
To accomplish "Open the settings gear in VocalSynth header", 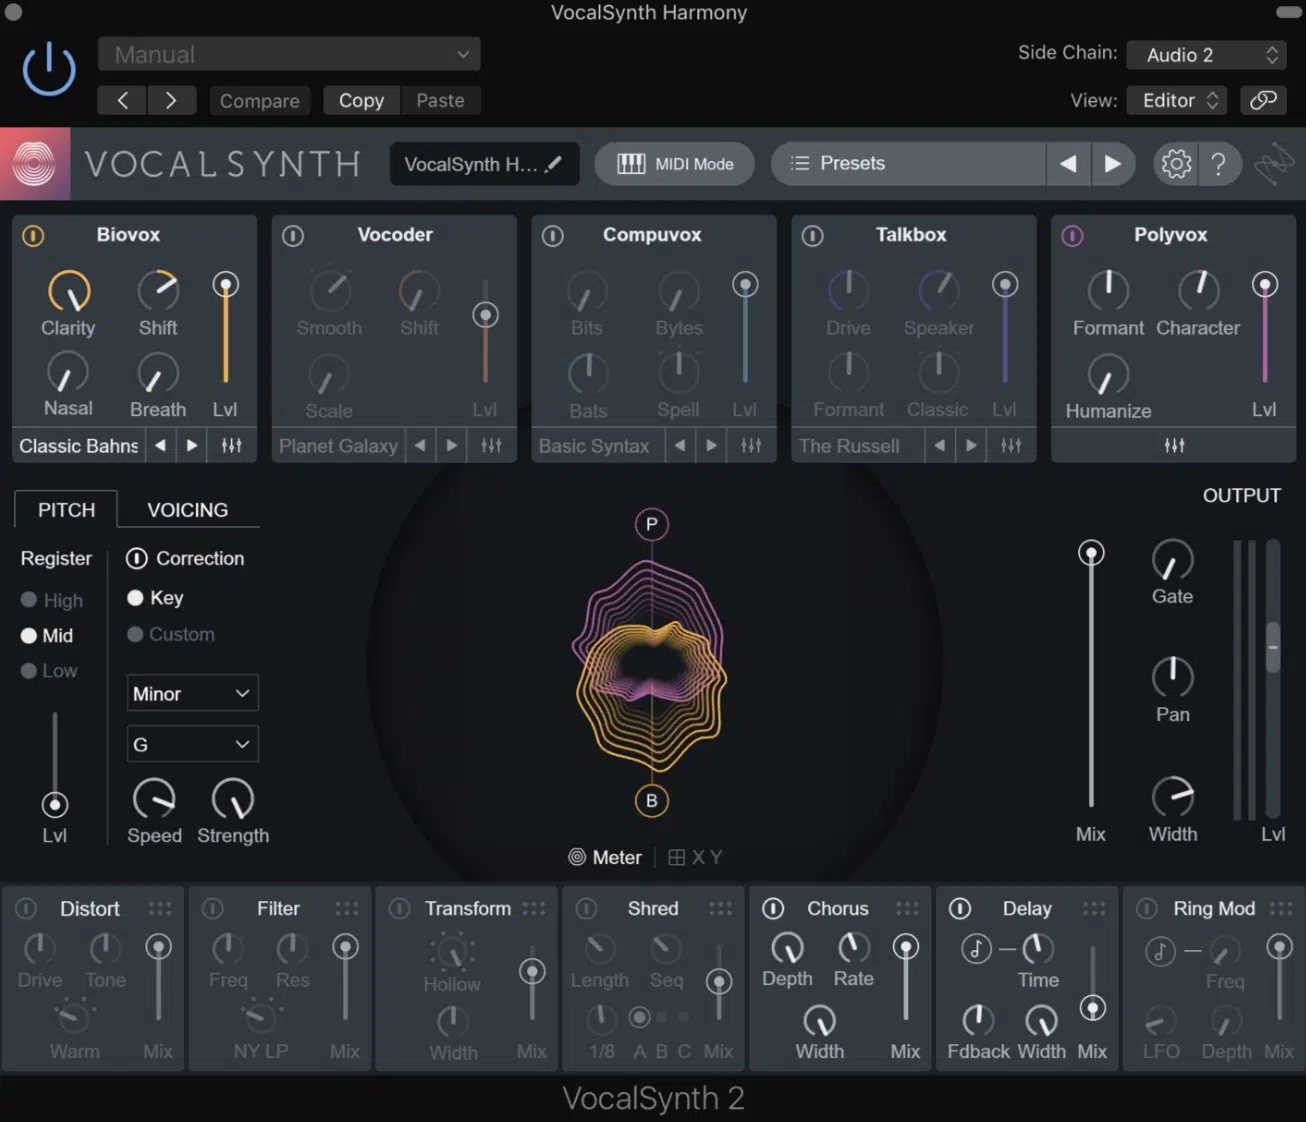I will [x=1176, y=163].
